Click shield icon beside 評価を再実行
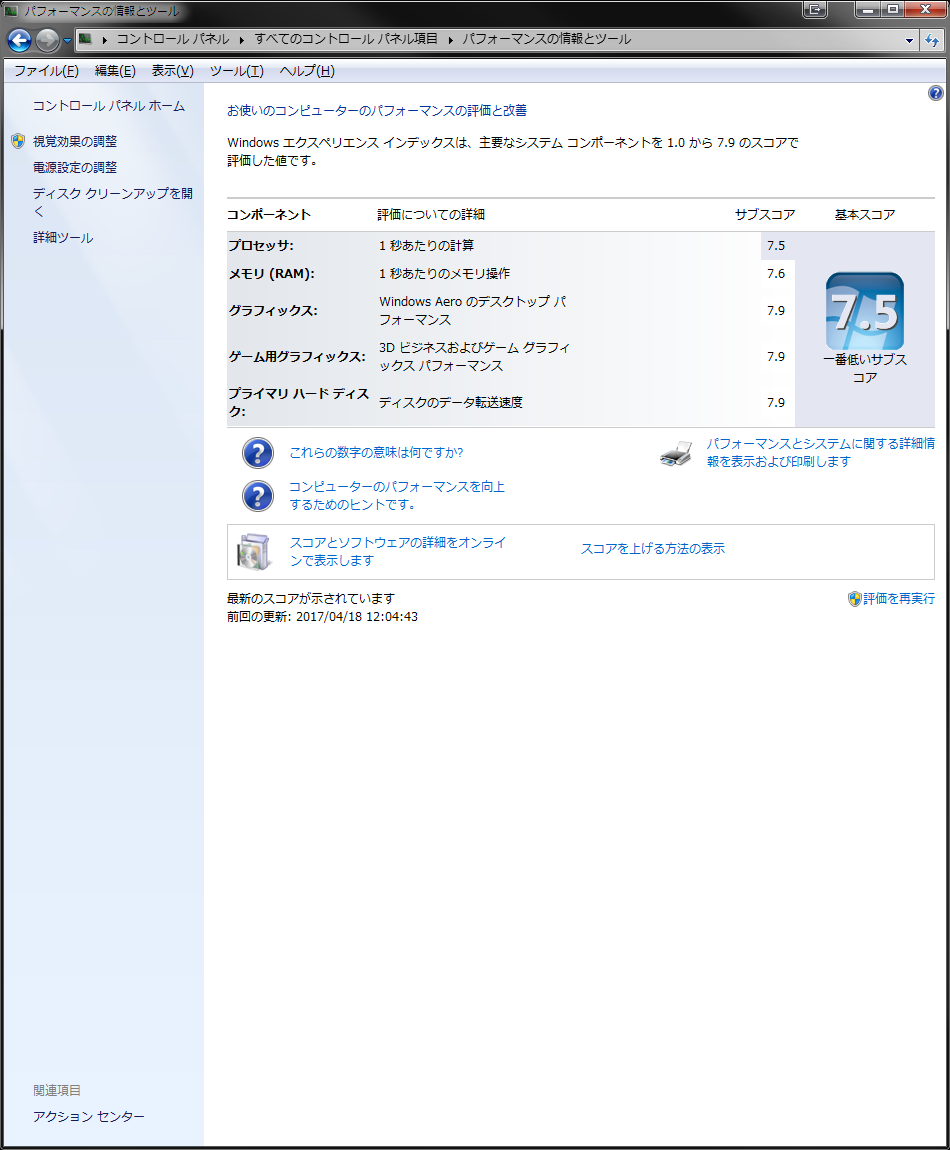Screen dimensions: 950x1150 [854, 599]
